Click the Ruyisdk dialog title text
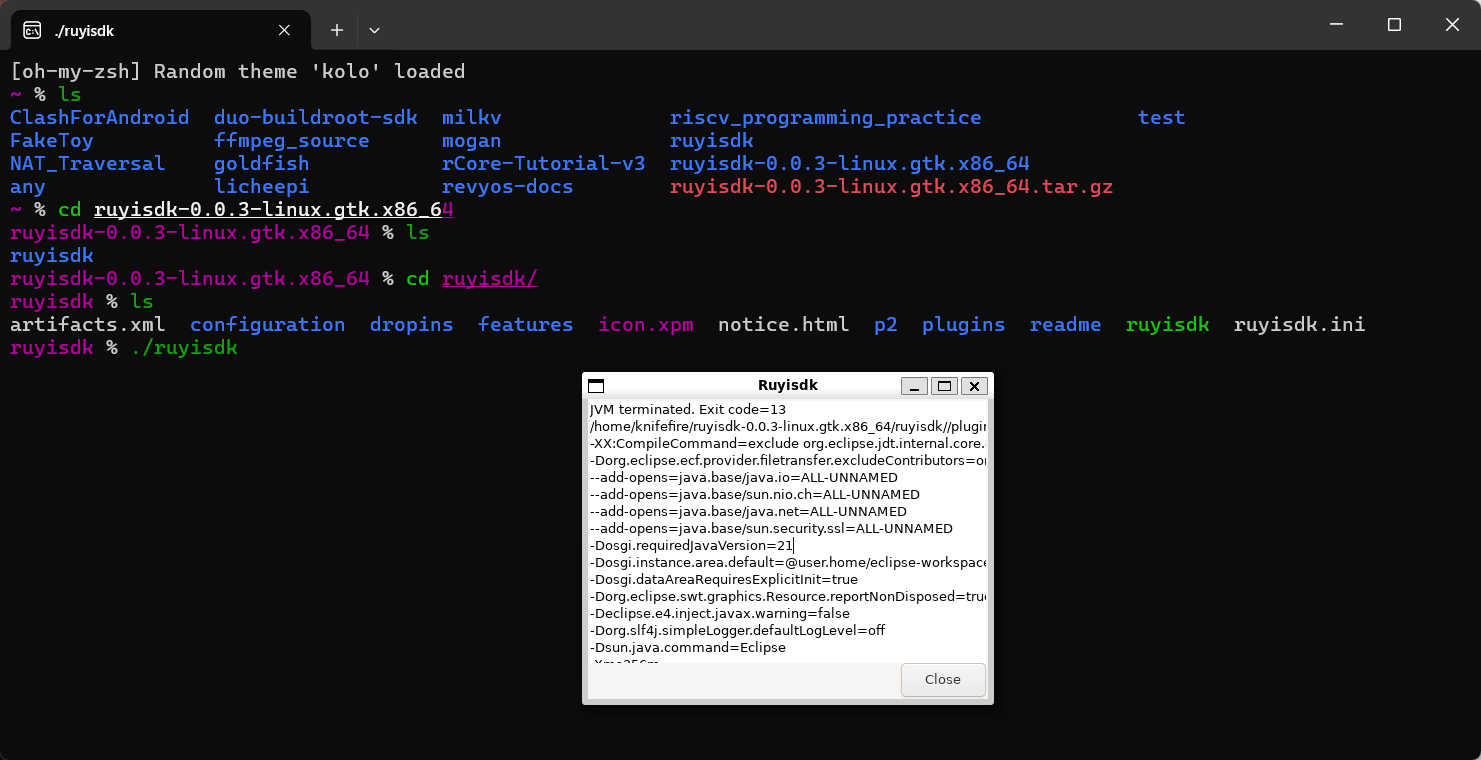This screenshot has width=1481, height=760. click(x=788, y=385)
